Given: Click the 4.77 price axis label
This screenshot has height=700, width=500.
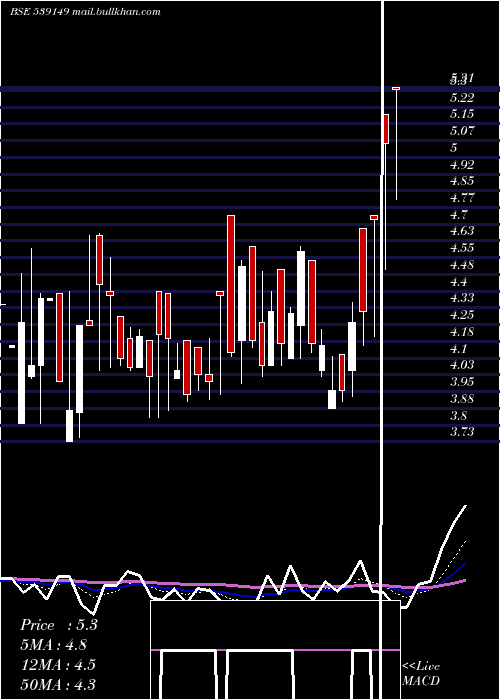Looking at the screenshot, I should click(462, 197).
